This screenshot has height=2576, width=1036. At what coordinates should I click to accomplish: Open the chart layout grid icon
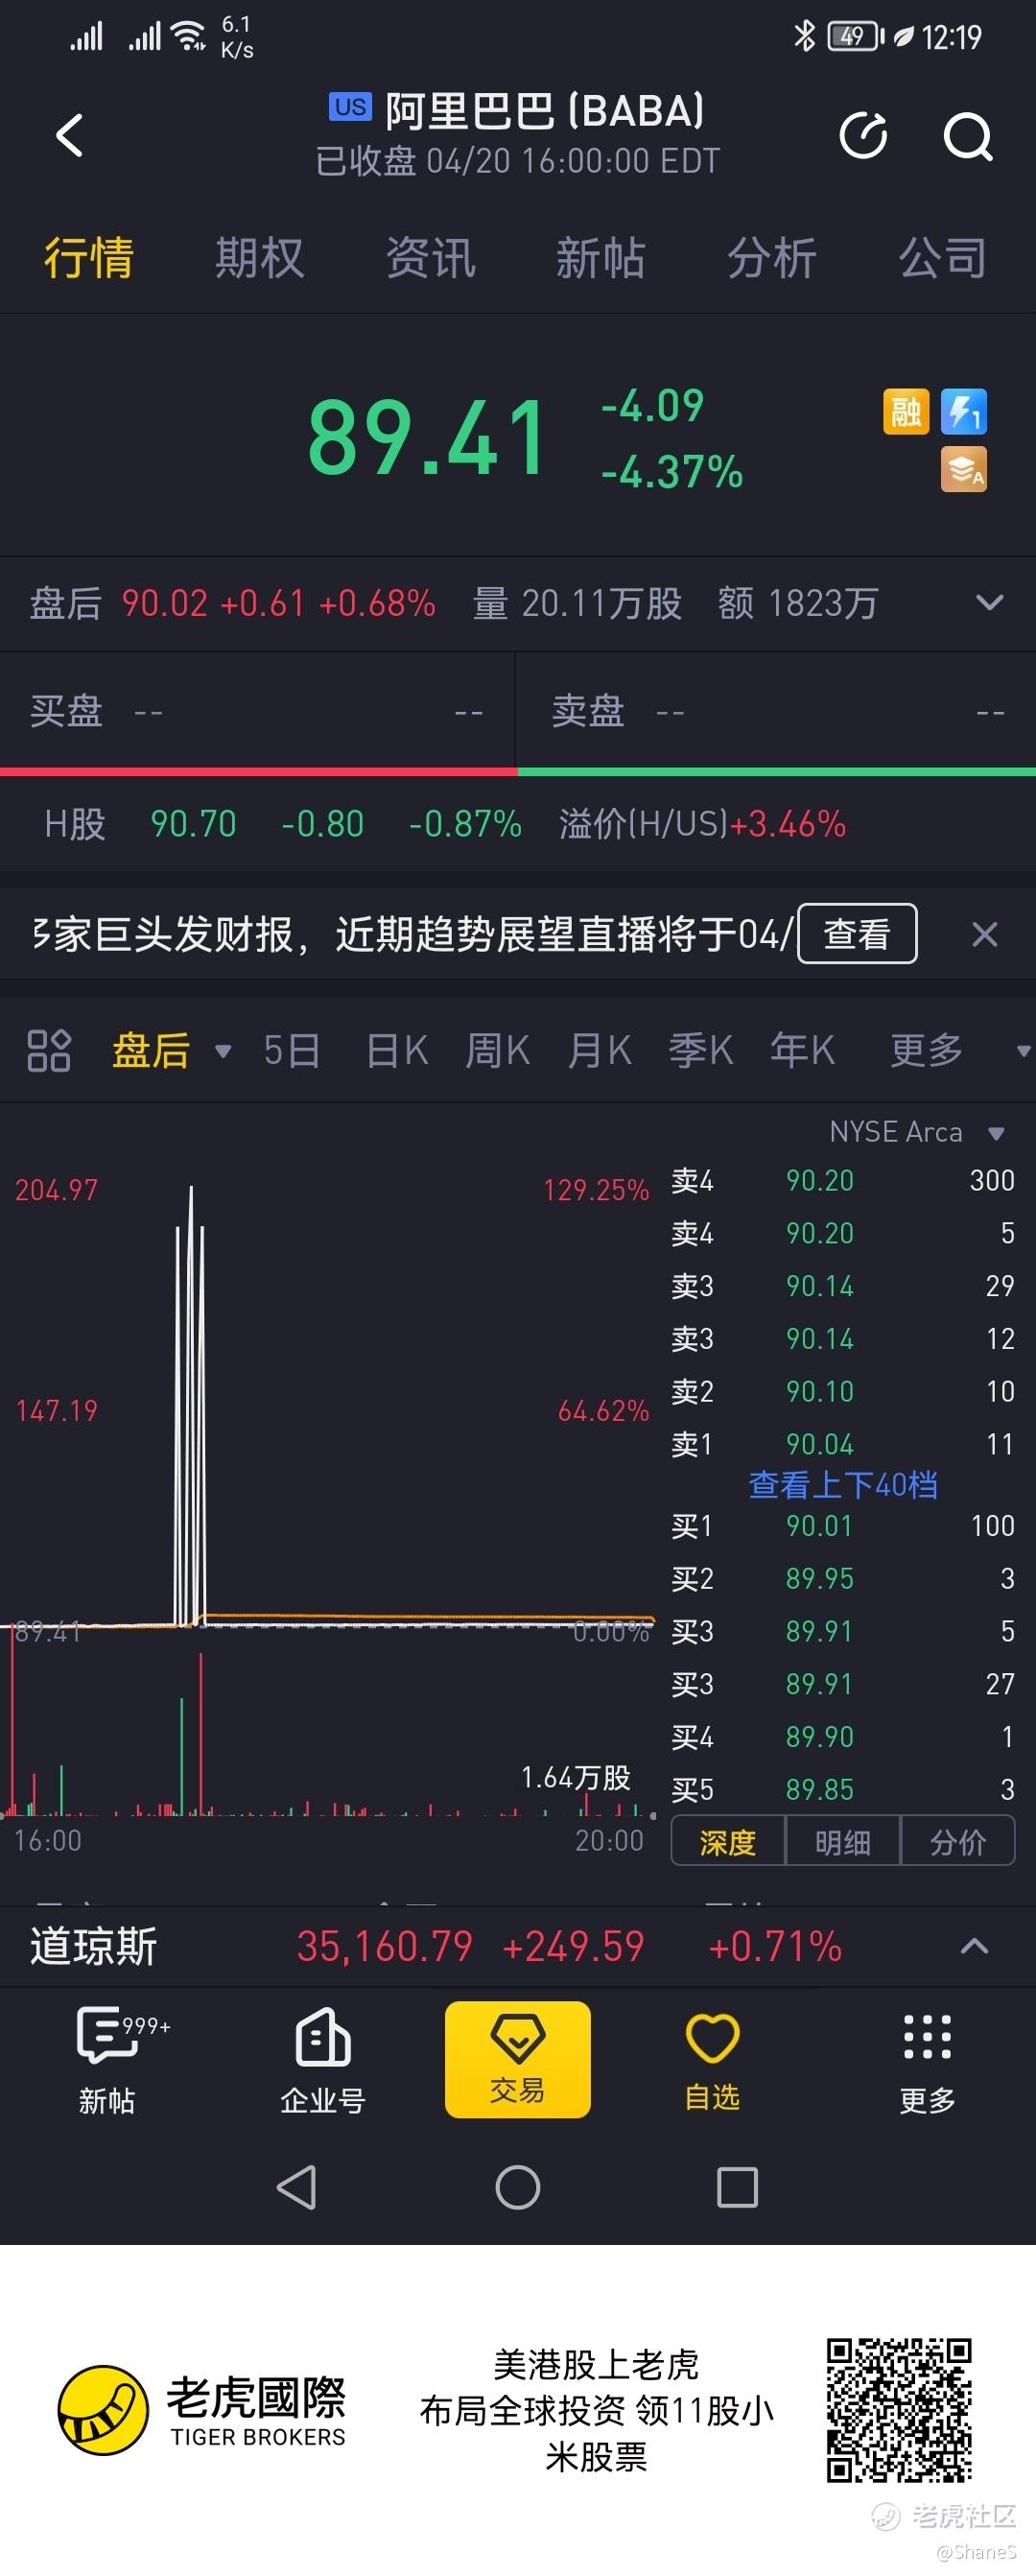tap(48, 1050)
